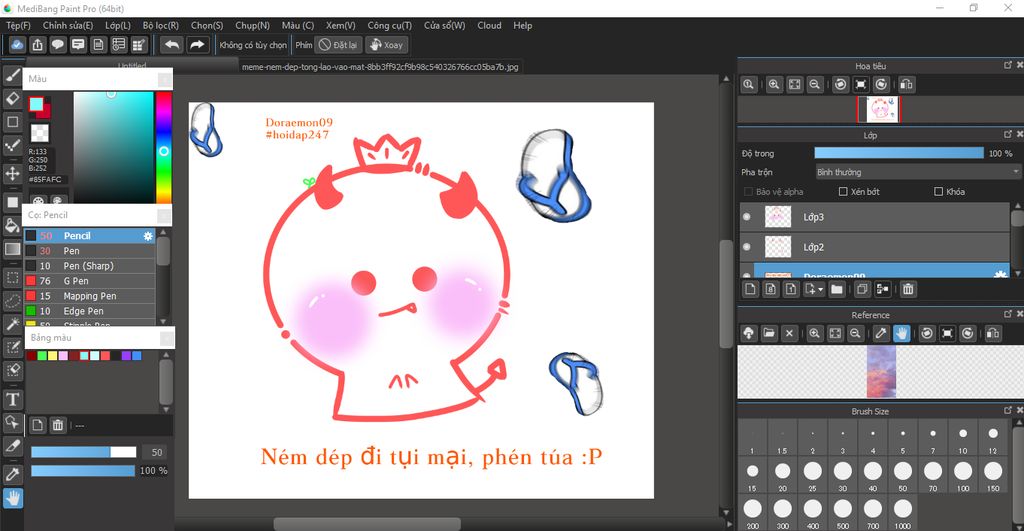
Task: Open the Bộ lọc(R) menu
Action: (161, 25)
